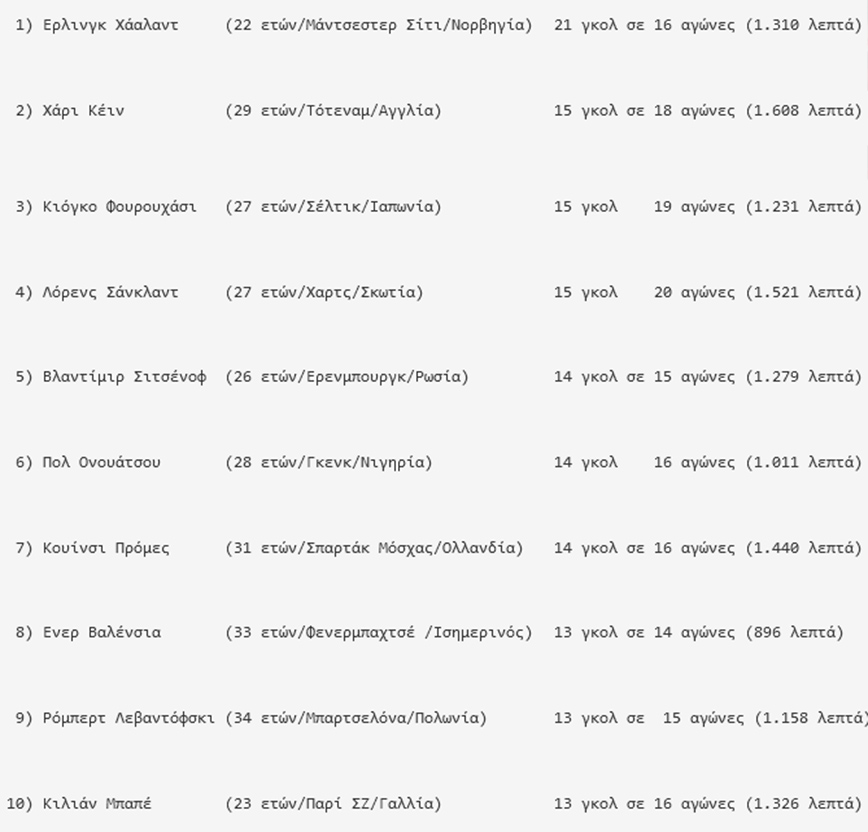
Task: Select the name Κουίνσι Πρόμες
Action: point(106,548)
